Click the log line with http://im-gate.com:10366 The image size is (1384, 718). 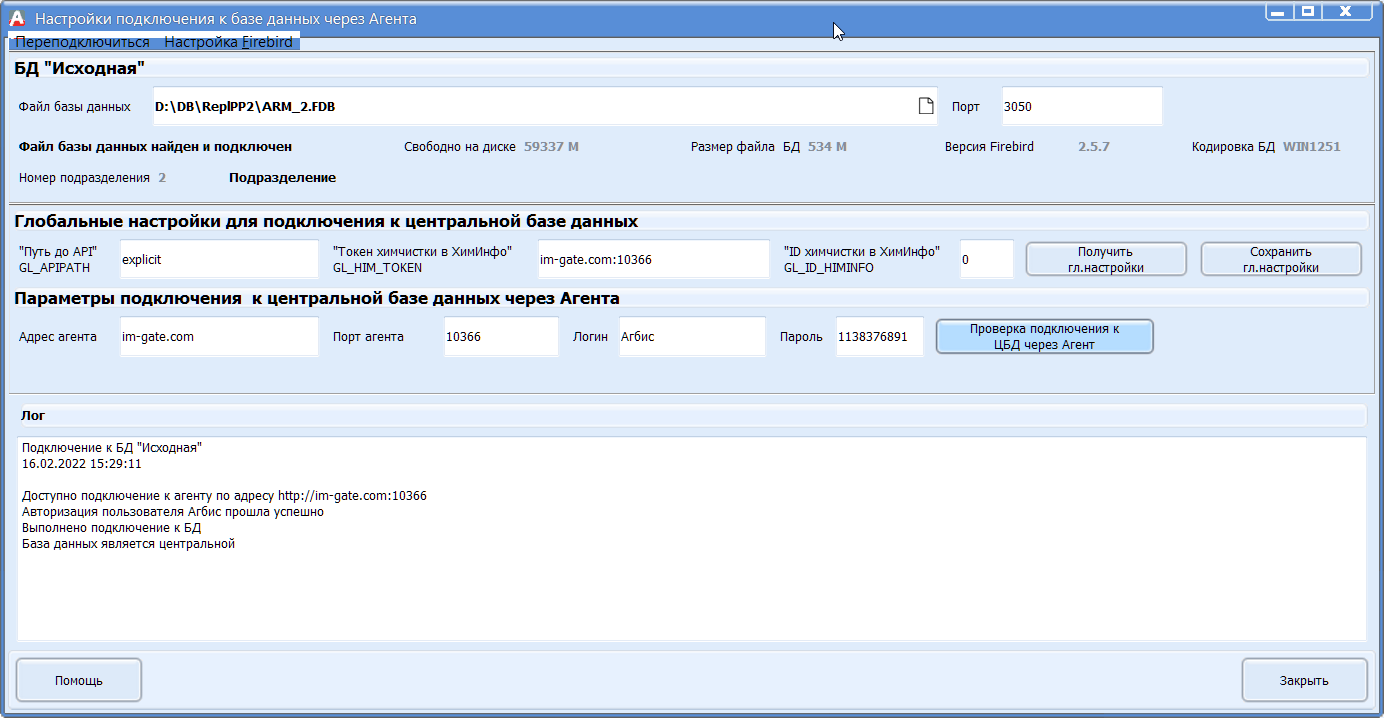[224, 496]
